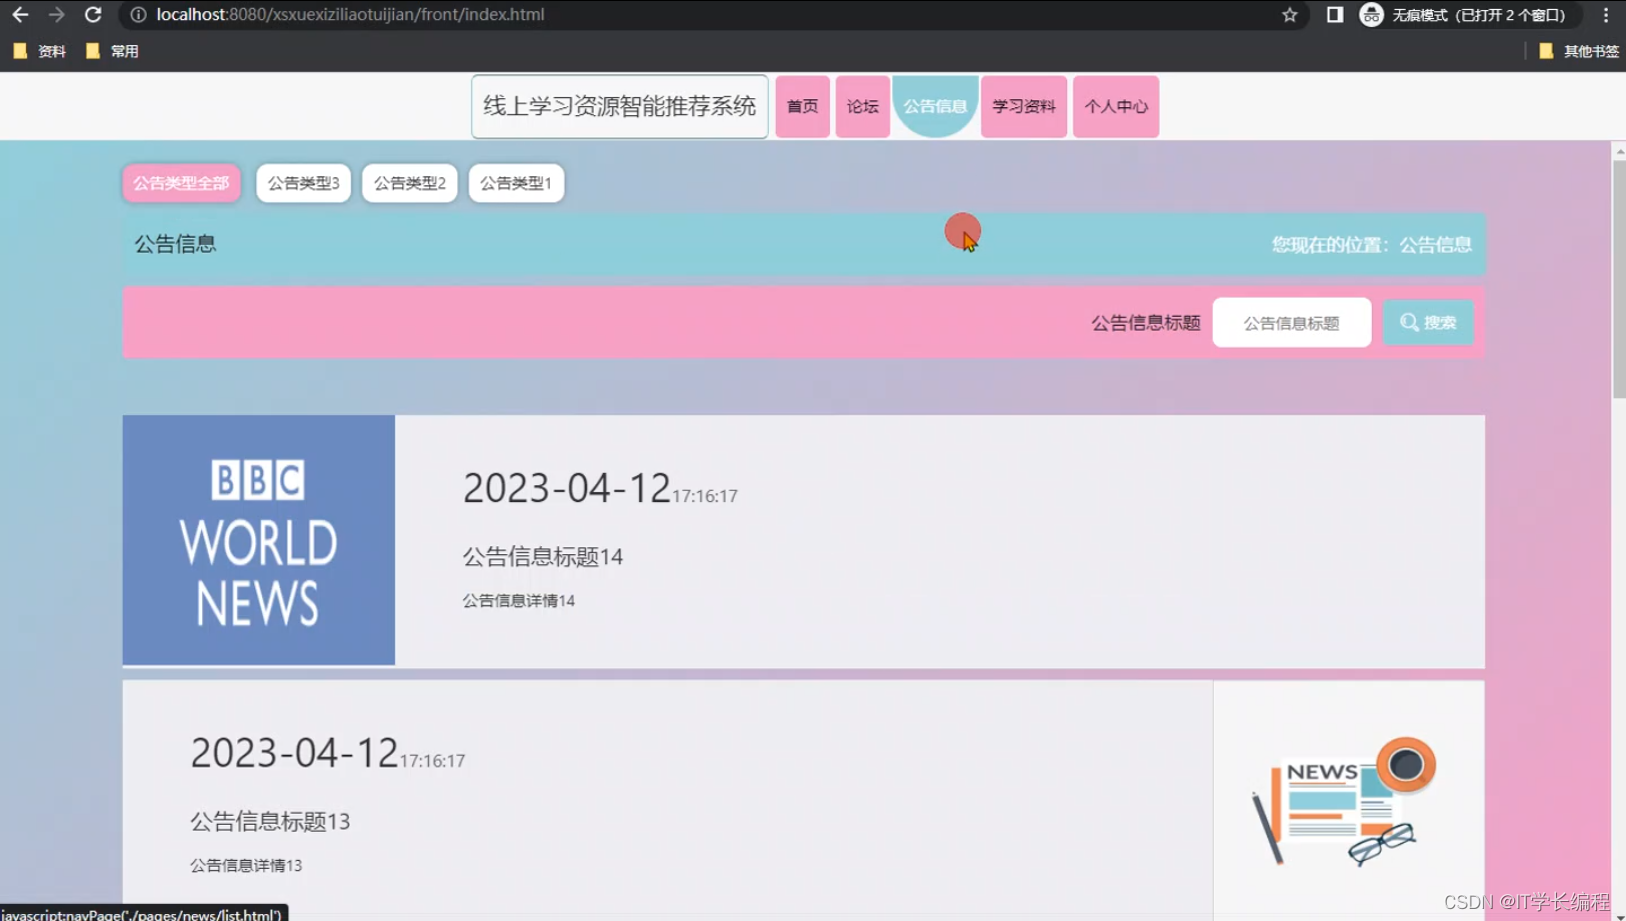
Task: Click the tab split icon near the toolbar
Action: pos(1335,15)
